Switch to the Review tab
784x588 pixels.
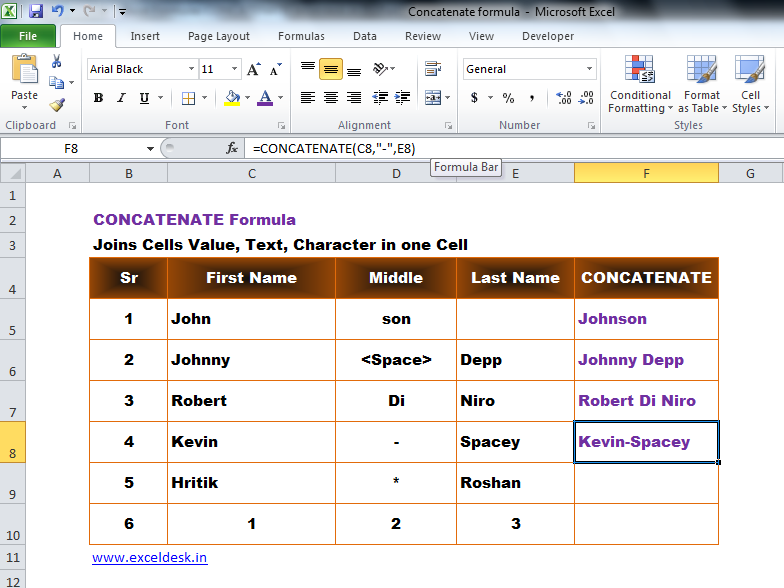click(423, 36)
